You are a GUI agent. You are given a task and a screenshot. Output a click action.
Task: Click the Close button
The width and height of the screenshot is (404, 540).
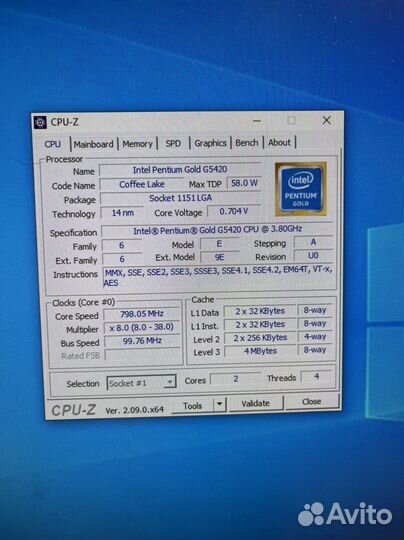pyautogui.click(x=312, y=402)
